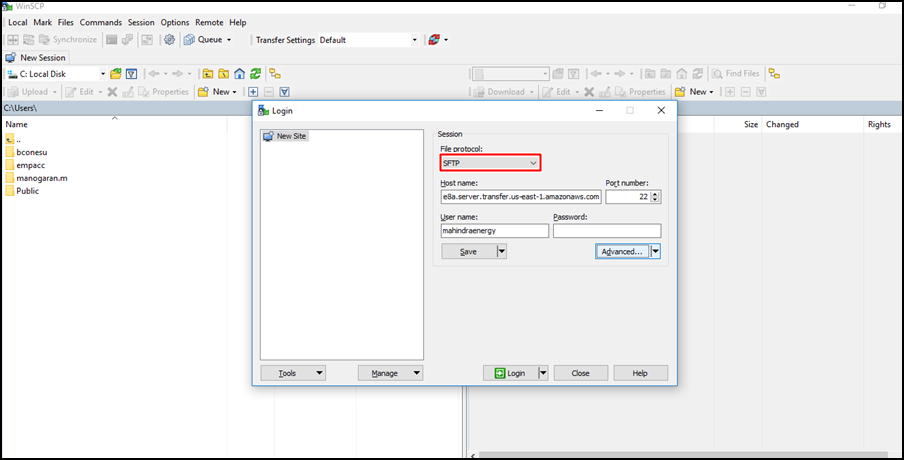904x460 pixels.
Task: Open directory icon in local panel
Action: coord(116,74)
